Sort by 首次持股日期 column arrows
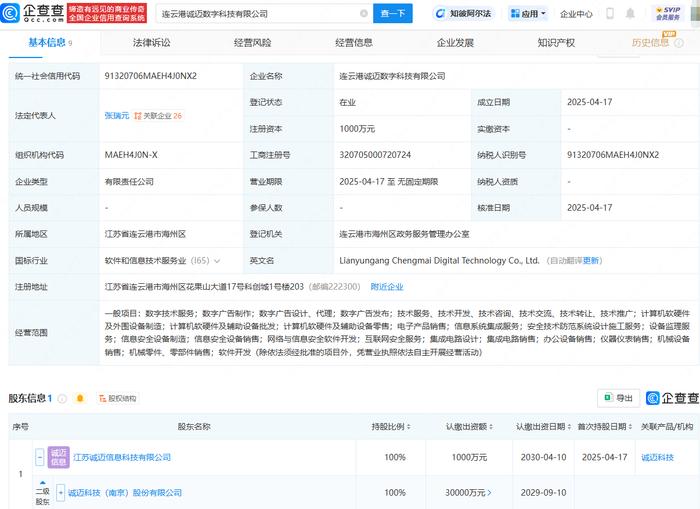The width and height of the screenshot is (700, 509). (x=630, y=427)
